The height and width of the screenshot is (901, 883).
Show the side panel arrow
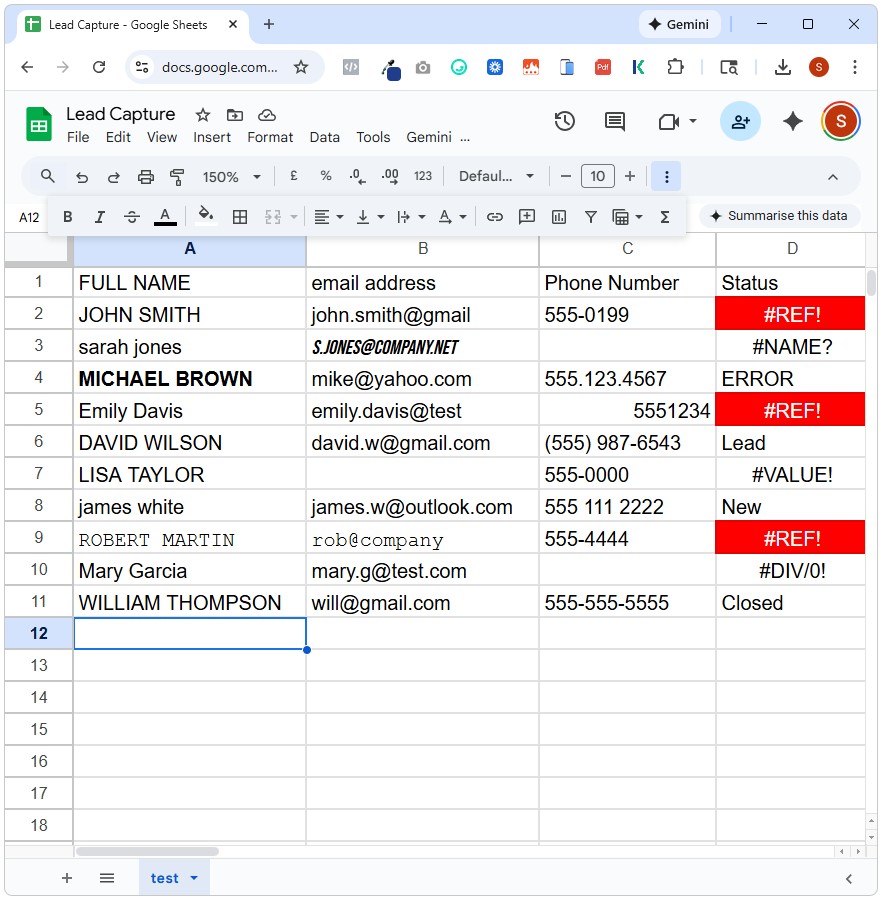[849, 879]
